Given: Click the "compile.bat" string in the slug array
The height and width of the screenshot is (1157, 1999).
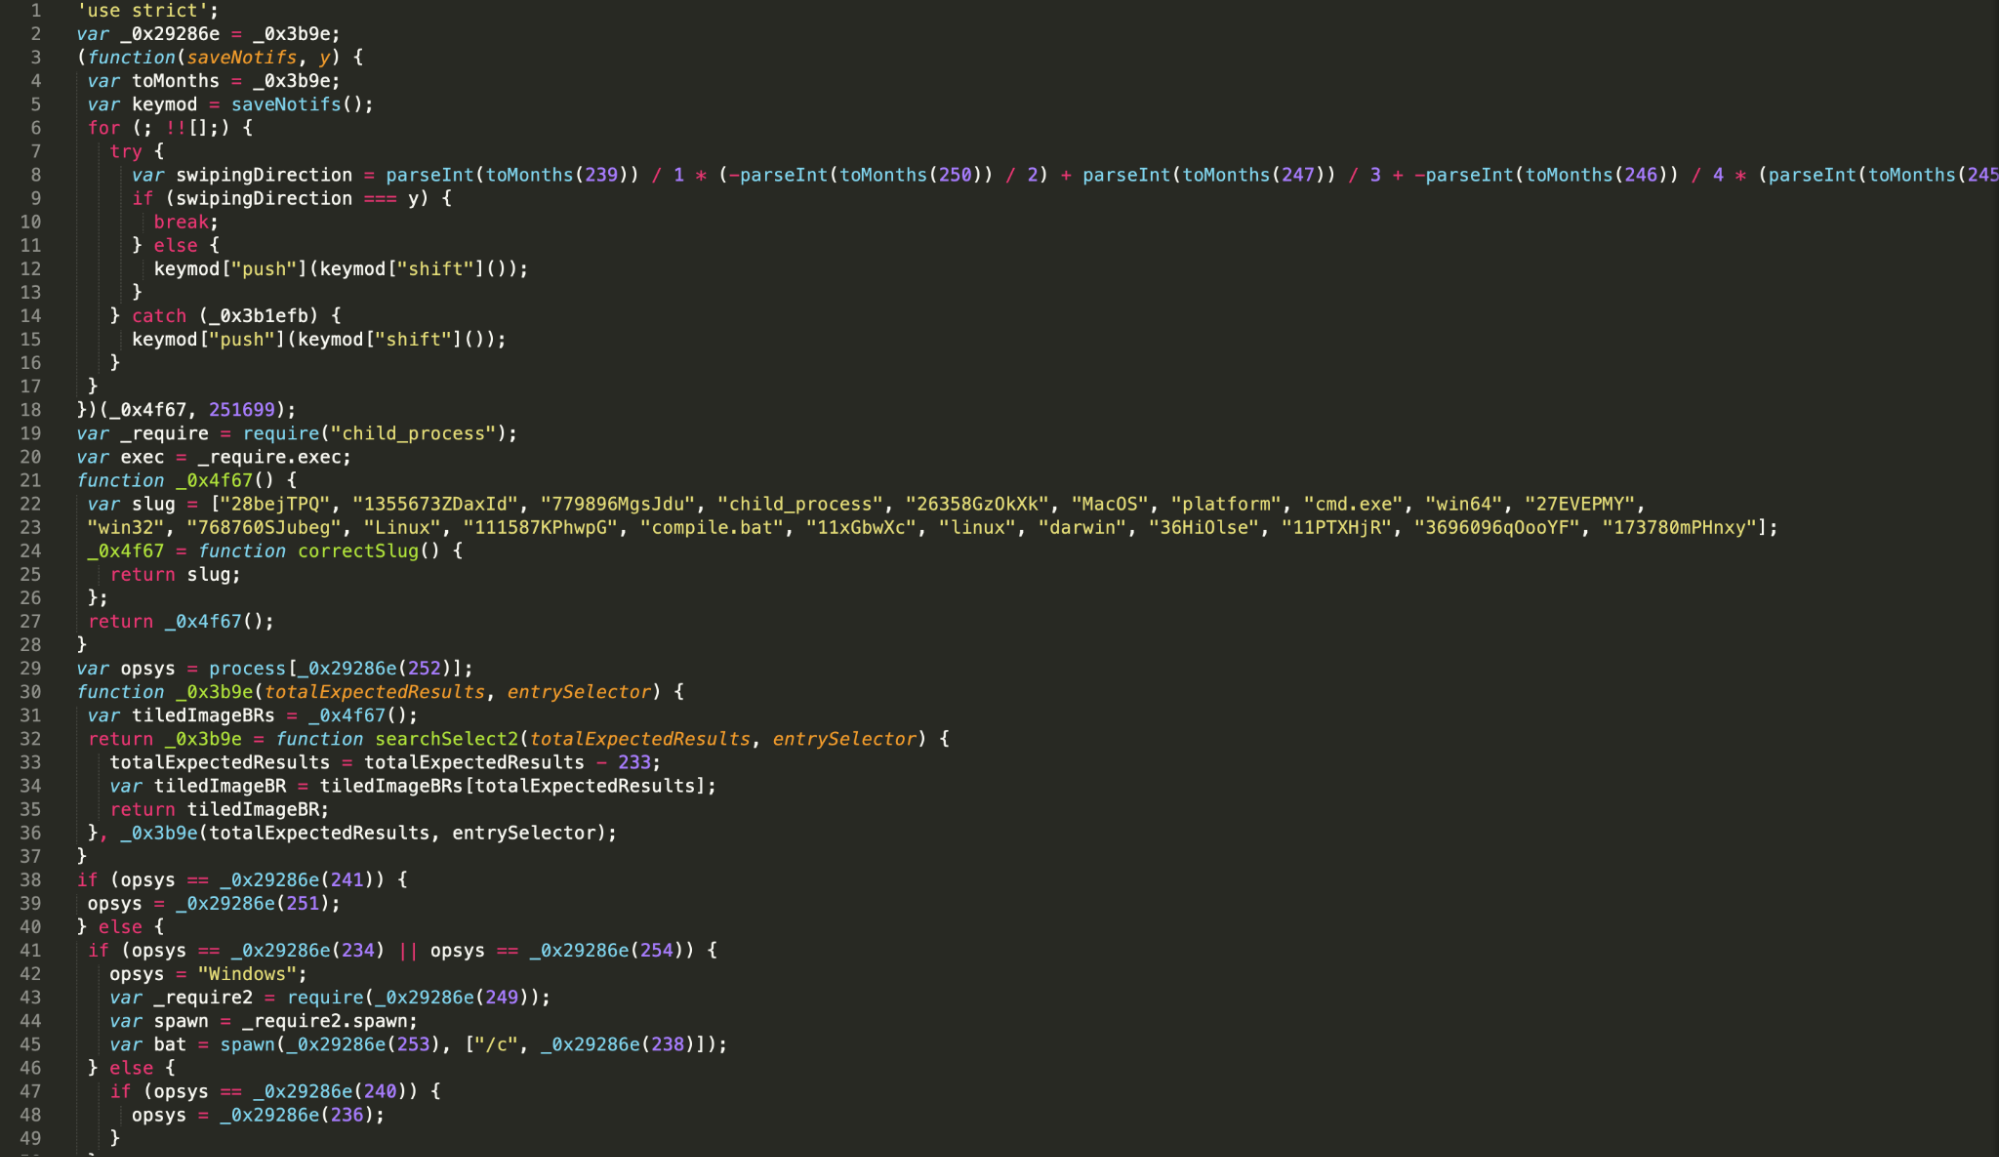Looking at the screenshot, I should tap(712, 528).
